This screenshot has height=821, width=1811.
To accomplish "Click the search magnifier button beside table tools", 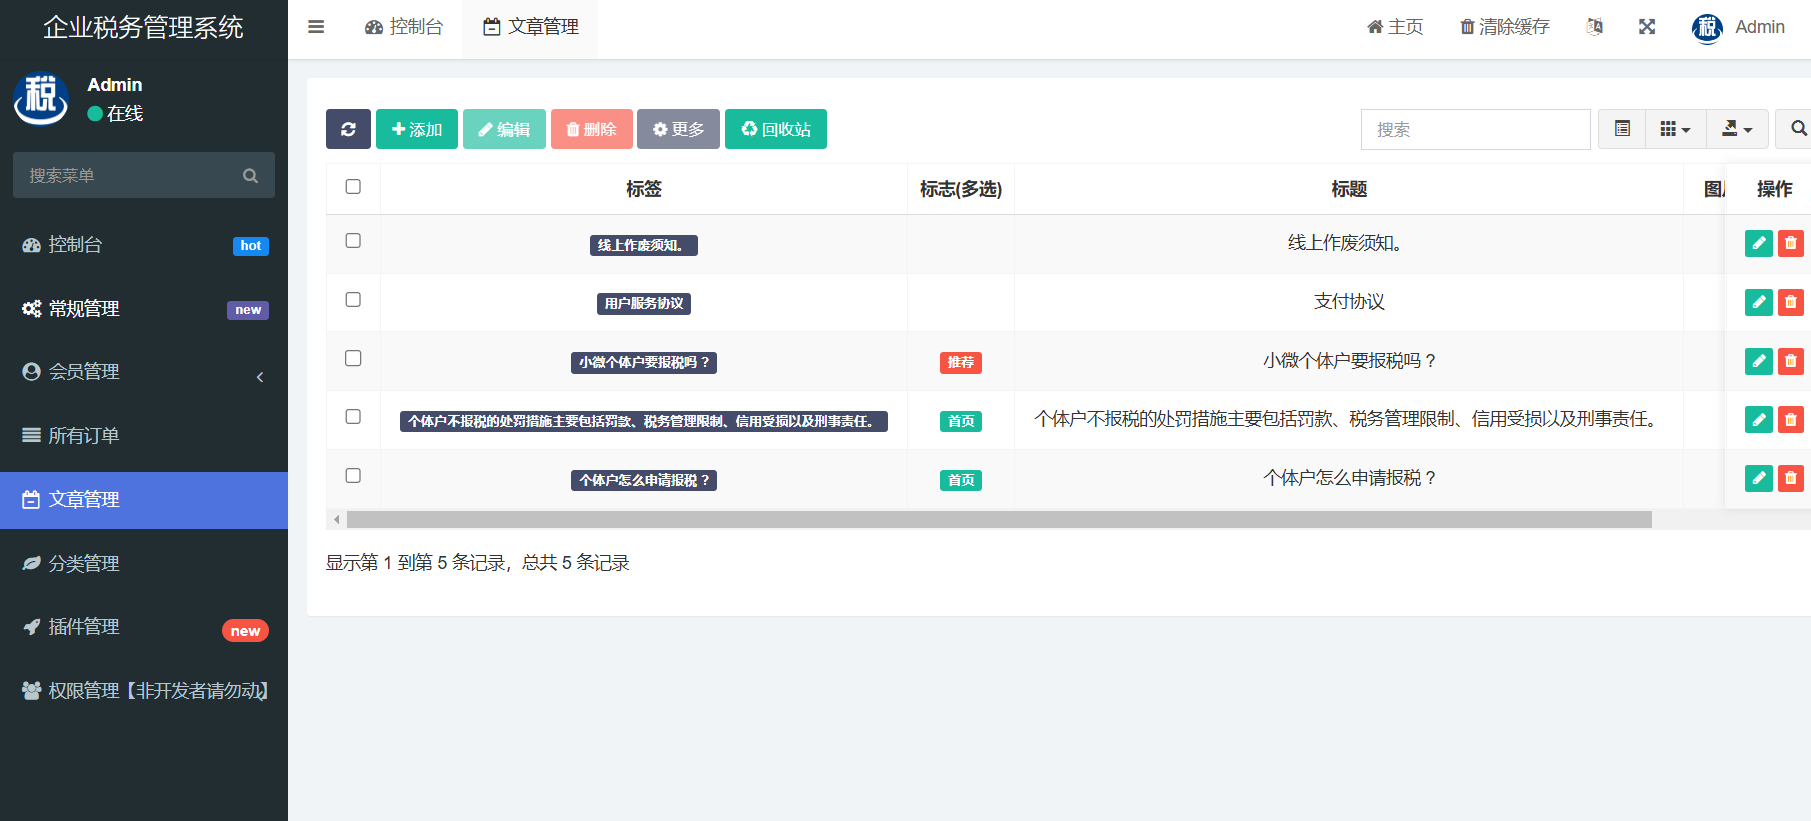I will tap(1797, 129).
